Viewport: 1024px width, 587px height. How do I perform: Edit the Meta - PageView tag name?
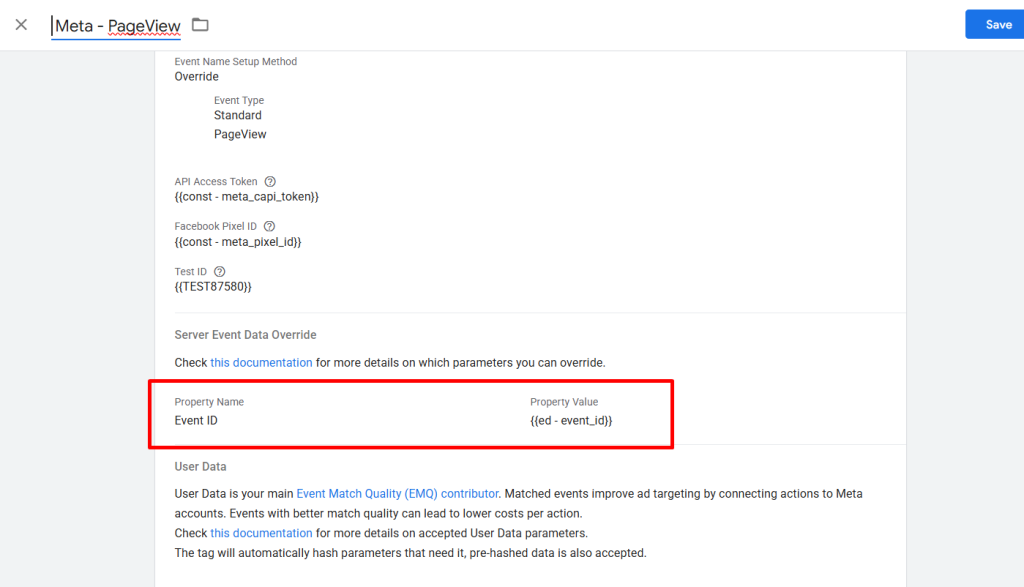tap(118, 26)
